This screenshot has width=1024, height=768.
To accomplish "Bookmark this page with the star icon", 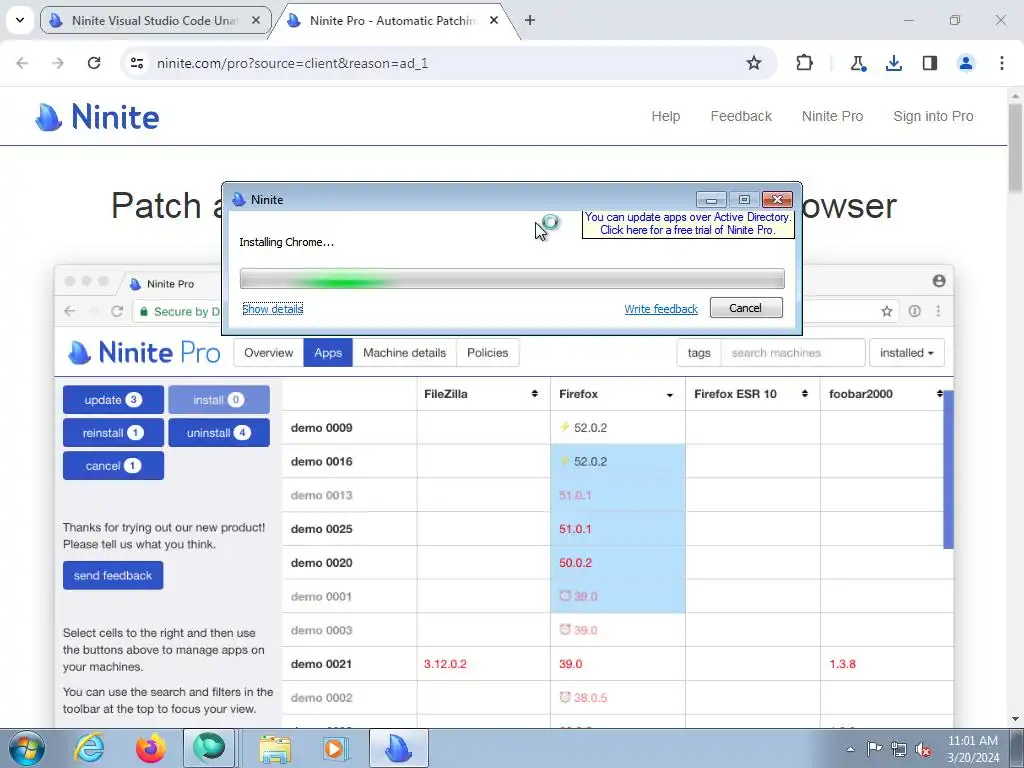I will [754, 63].
